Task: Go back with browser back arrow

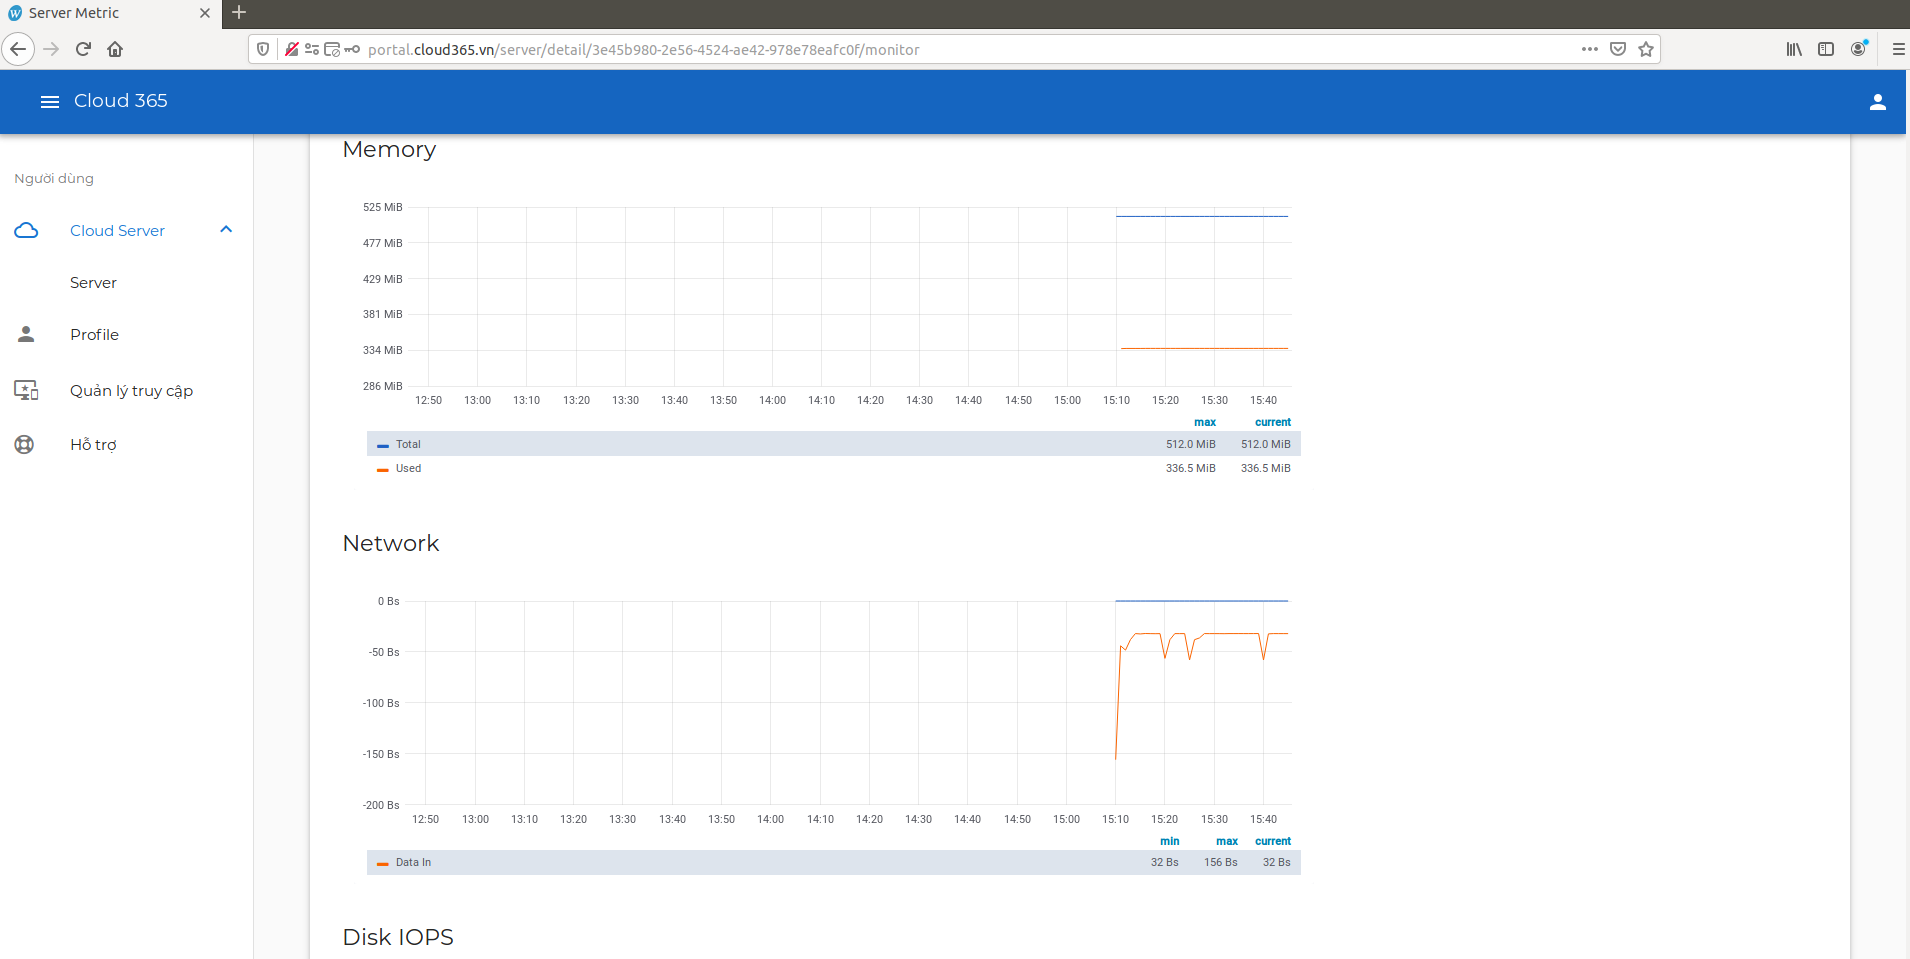Action: point(18,49)
